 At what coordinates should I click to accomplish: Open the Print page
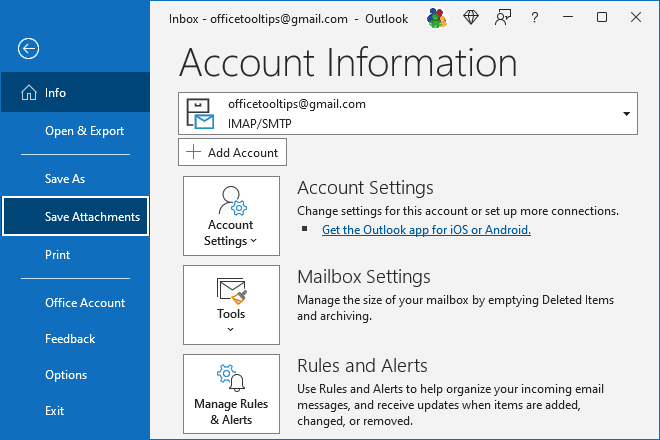57,255
